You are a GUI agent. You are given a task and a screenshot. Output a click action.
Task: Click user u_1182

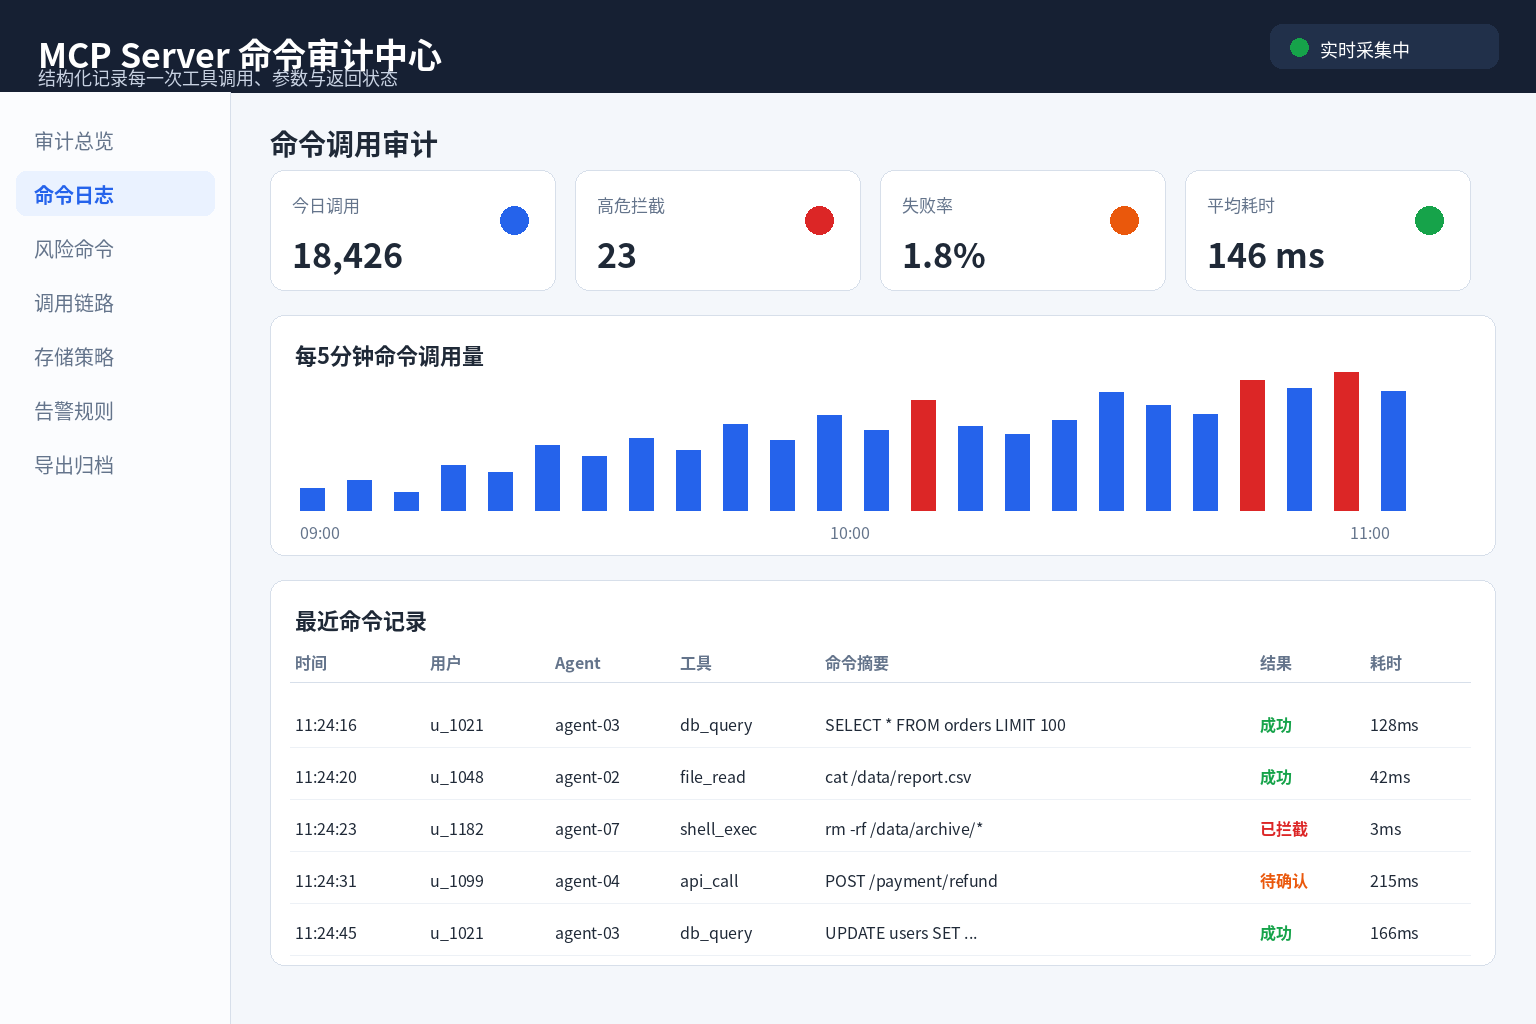[x=457, y=829]
